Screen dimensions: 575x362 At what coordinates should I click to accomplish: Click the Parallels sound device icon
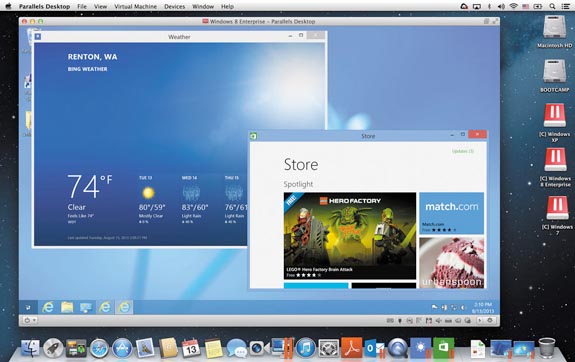[x=438, y=321]
